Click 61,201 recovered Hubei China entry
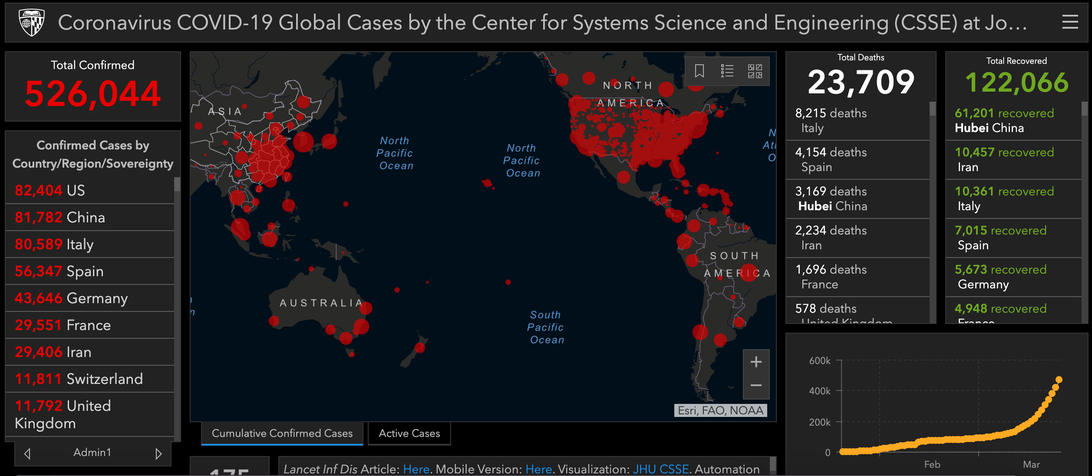Viewport: 1092px width, 476px height. [x=1013, y=121]
